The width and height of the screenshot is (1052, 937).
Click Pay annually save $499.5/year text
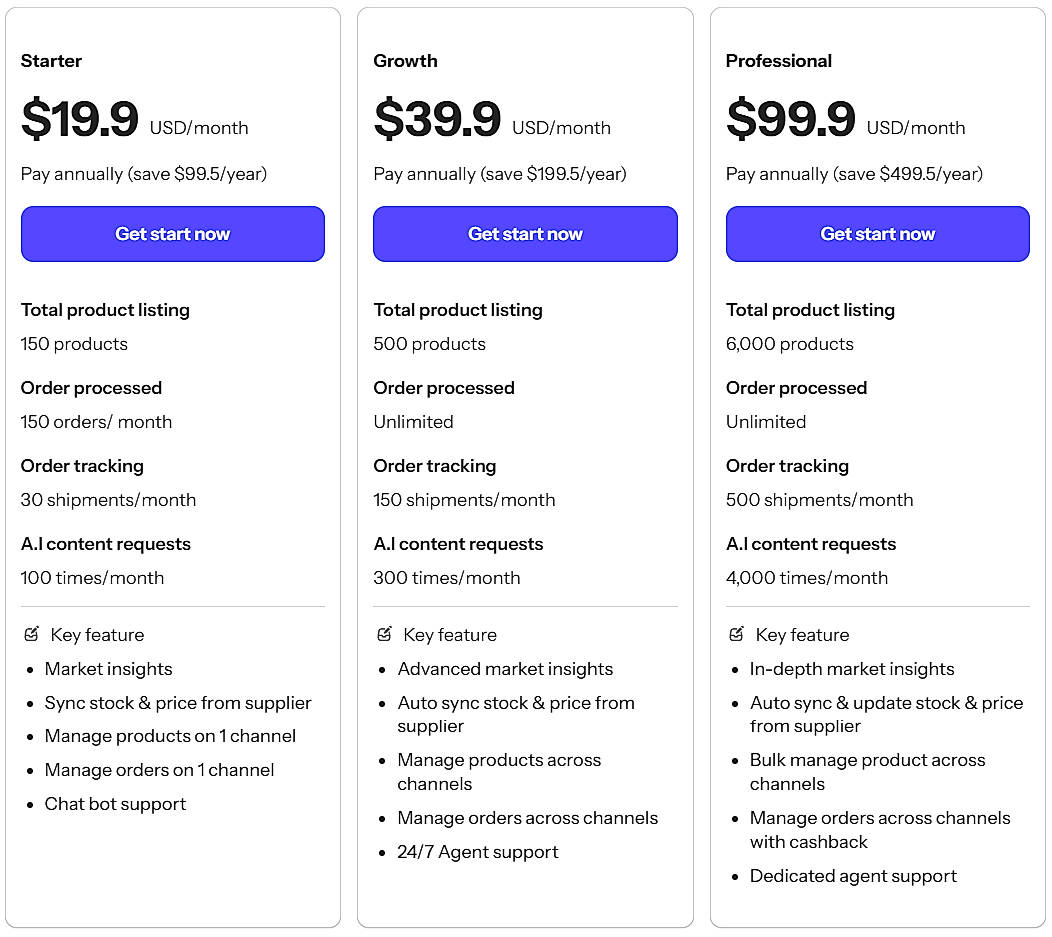click(x=854, y=174)
